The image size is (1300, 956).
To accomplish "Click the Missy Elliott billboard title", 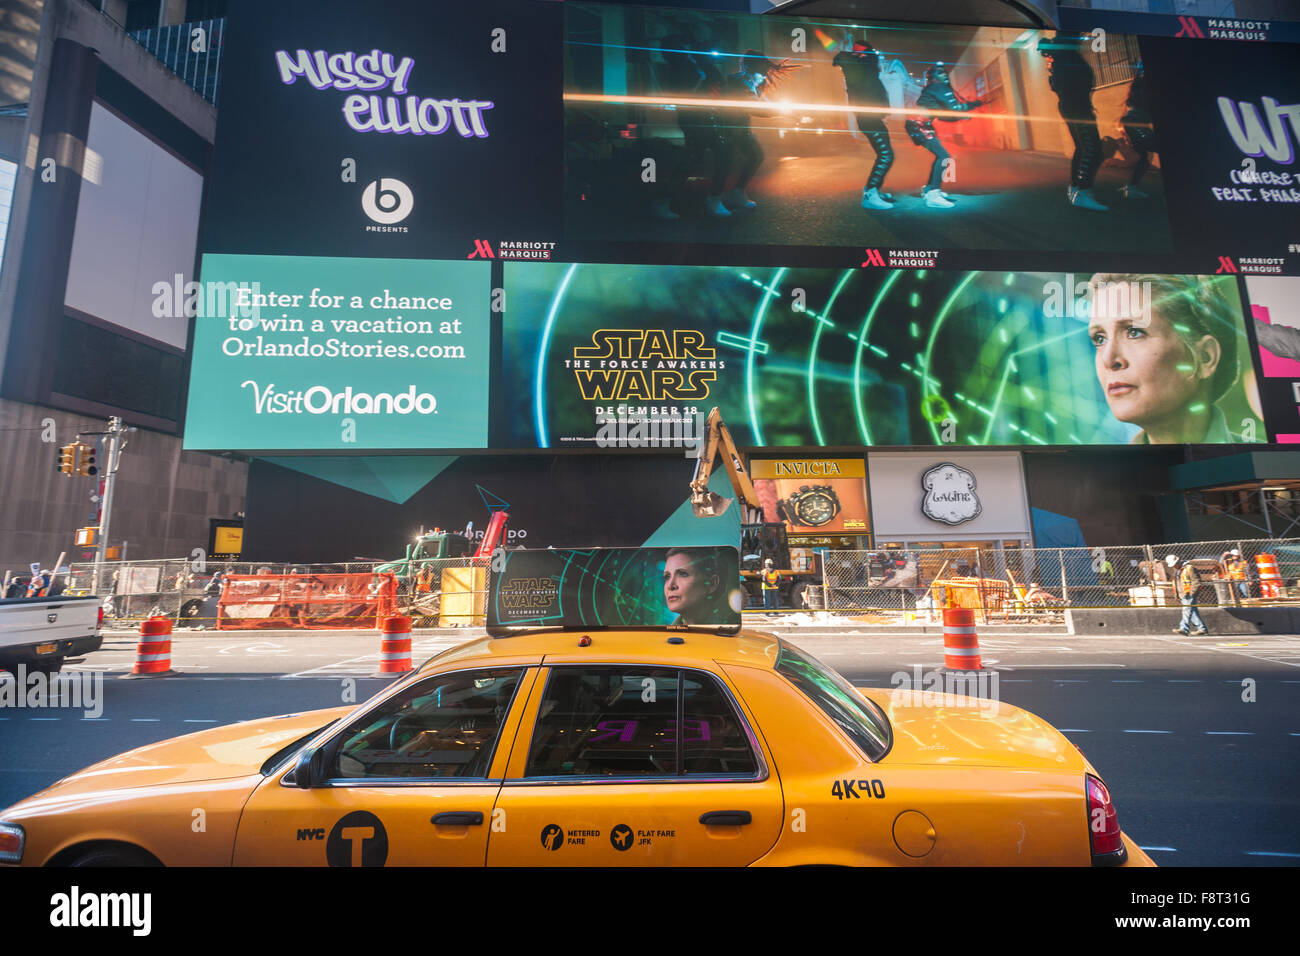I will pyautogui.click(x=384, y=93).
